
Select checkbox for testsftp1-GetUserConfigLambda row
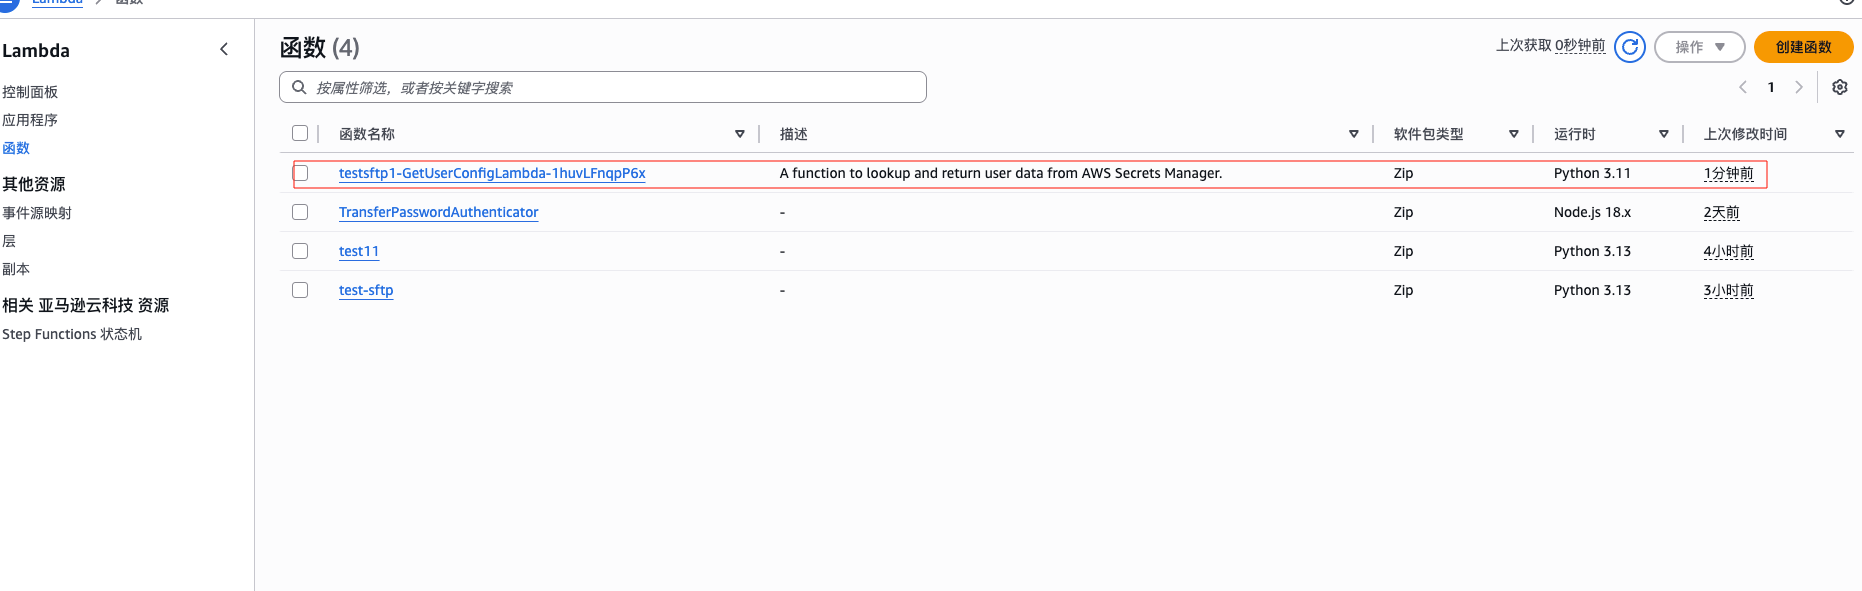pos(300,173)
